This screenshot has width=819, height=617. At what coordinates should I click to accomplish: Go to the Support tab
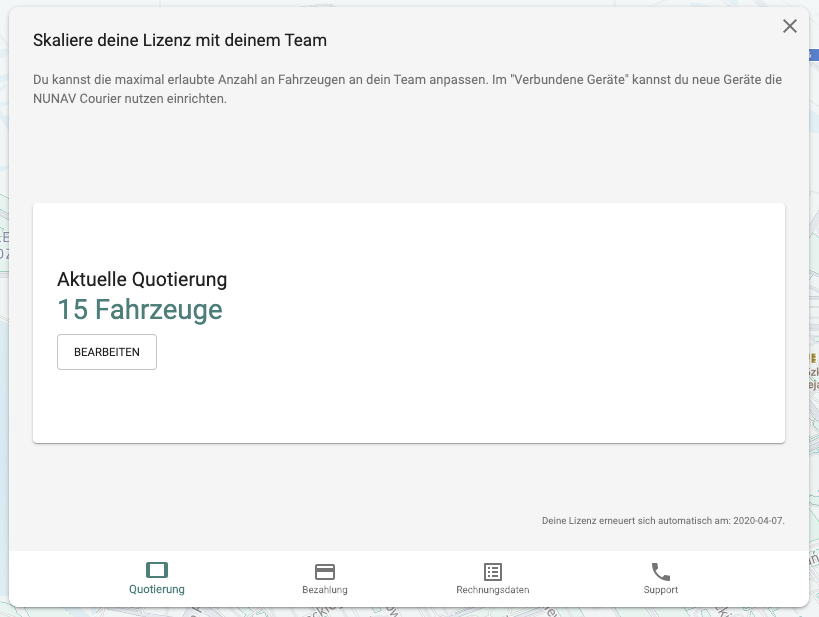pyautogui.click(x=661, y=579)
